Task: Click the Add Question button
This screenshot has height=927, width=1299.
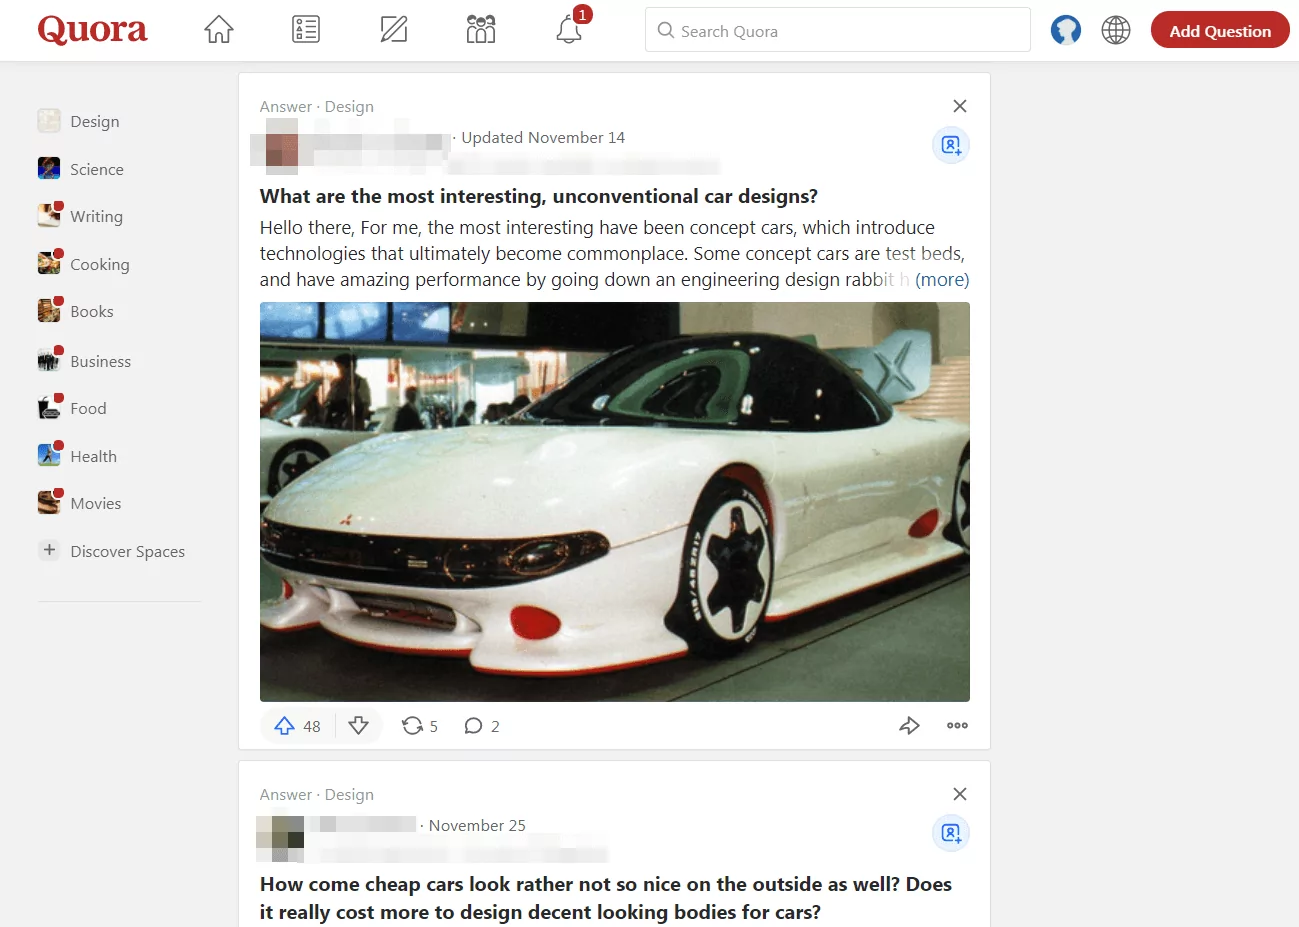Action: (x=1220, y=30)
